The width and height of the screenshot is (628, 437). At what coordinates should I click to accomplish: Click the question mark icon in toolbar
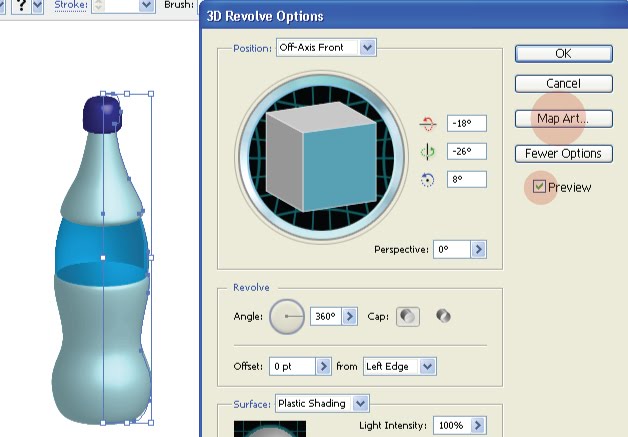coord(22,5)
